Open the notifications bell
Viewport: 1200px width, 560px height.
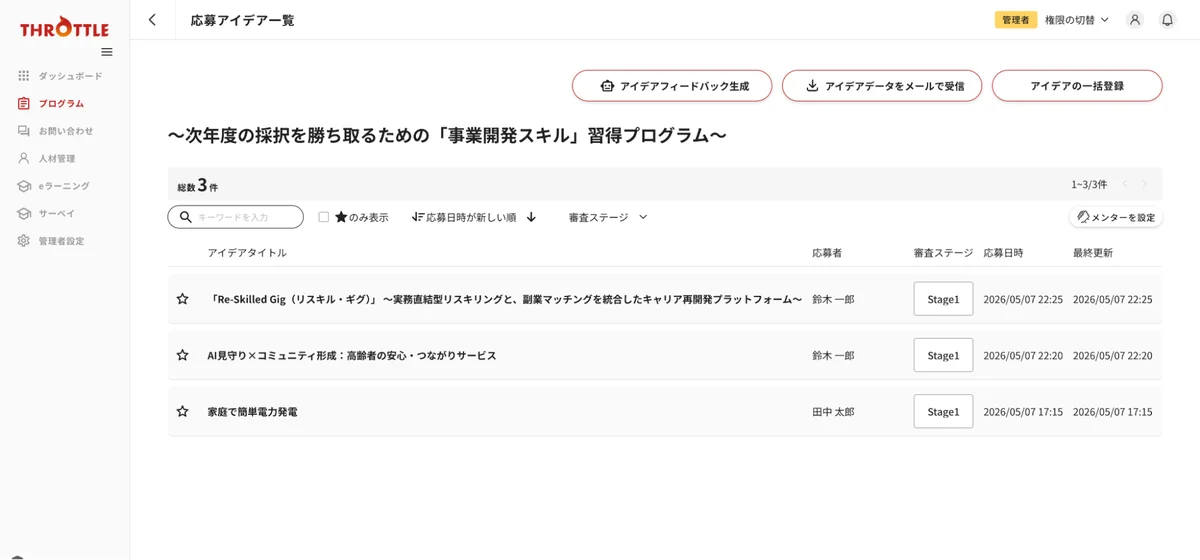coord(1167,20)
